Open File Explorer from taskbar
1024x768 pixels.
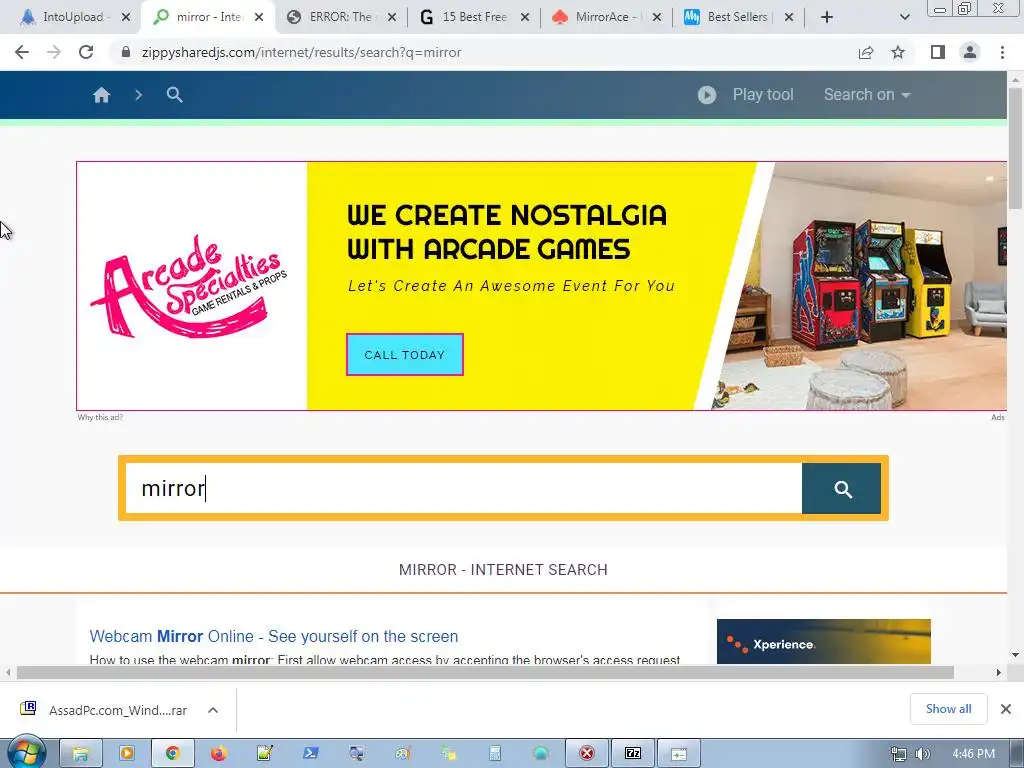pos(80,754)
